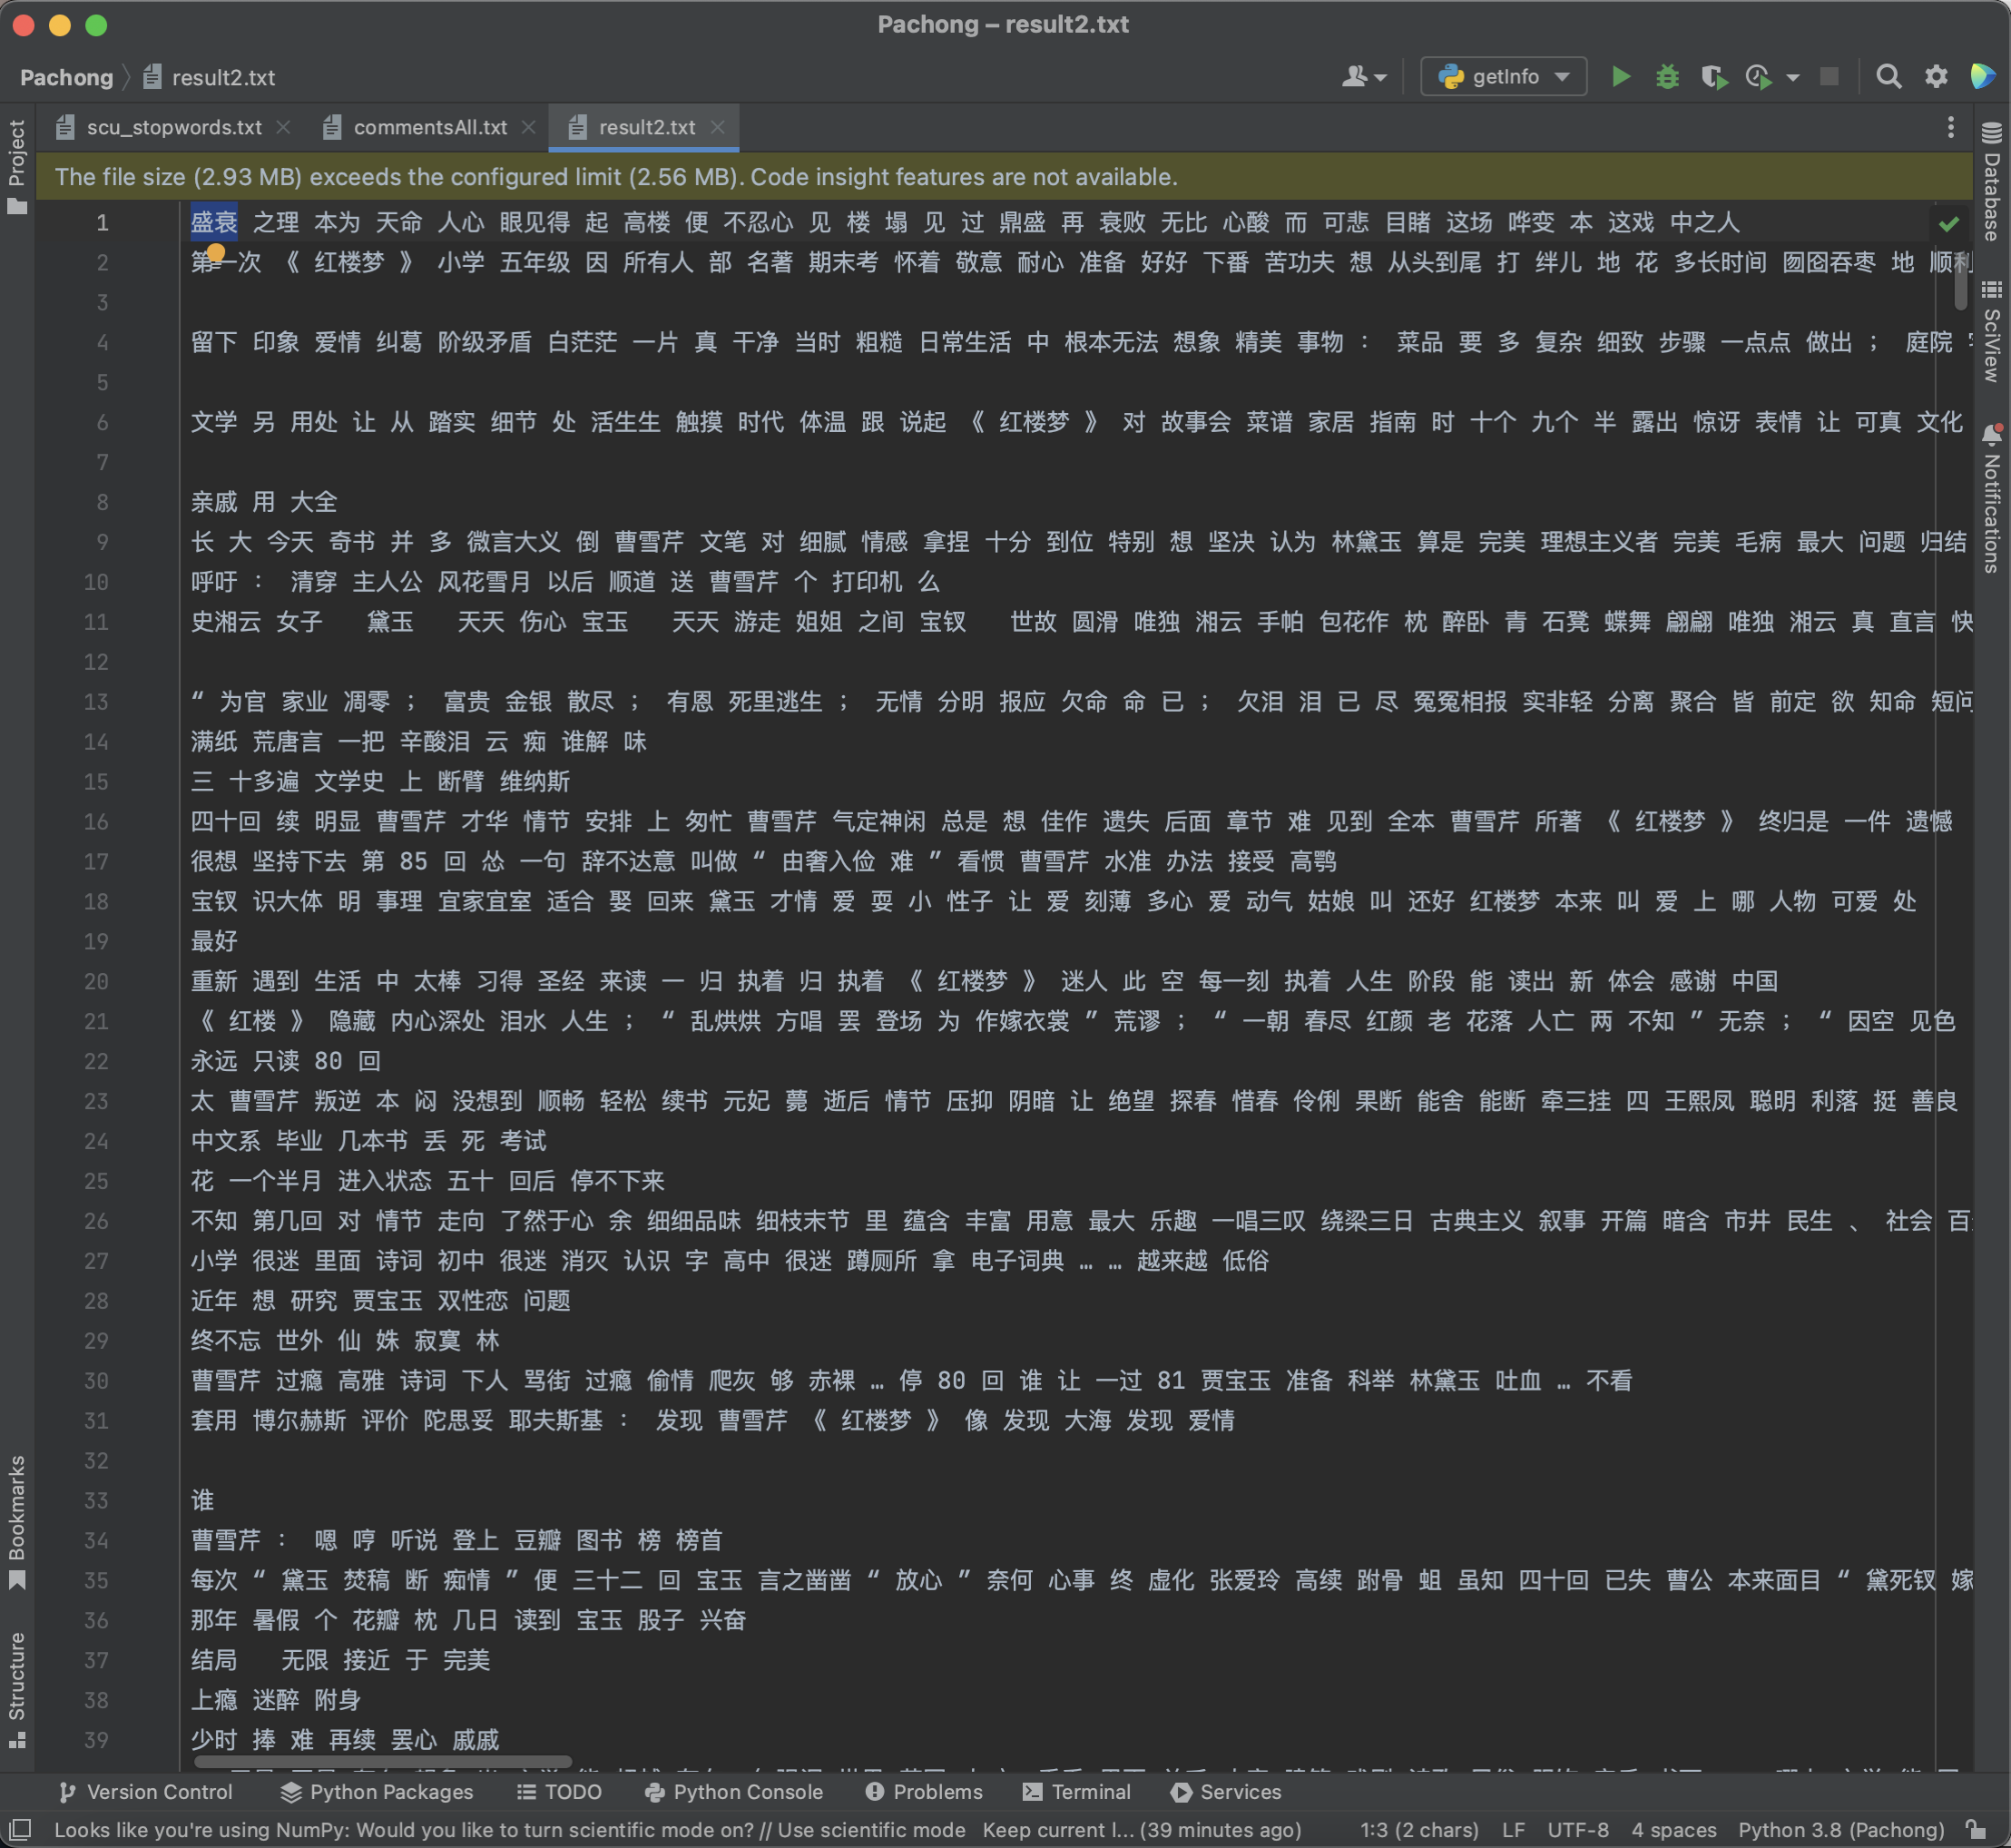Open IDE settings gear
Image resolution: width=2011 pixels, height=1848 pixels.
point(1936,77)
